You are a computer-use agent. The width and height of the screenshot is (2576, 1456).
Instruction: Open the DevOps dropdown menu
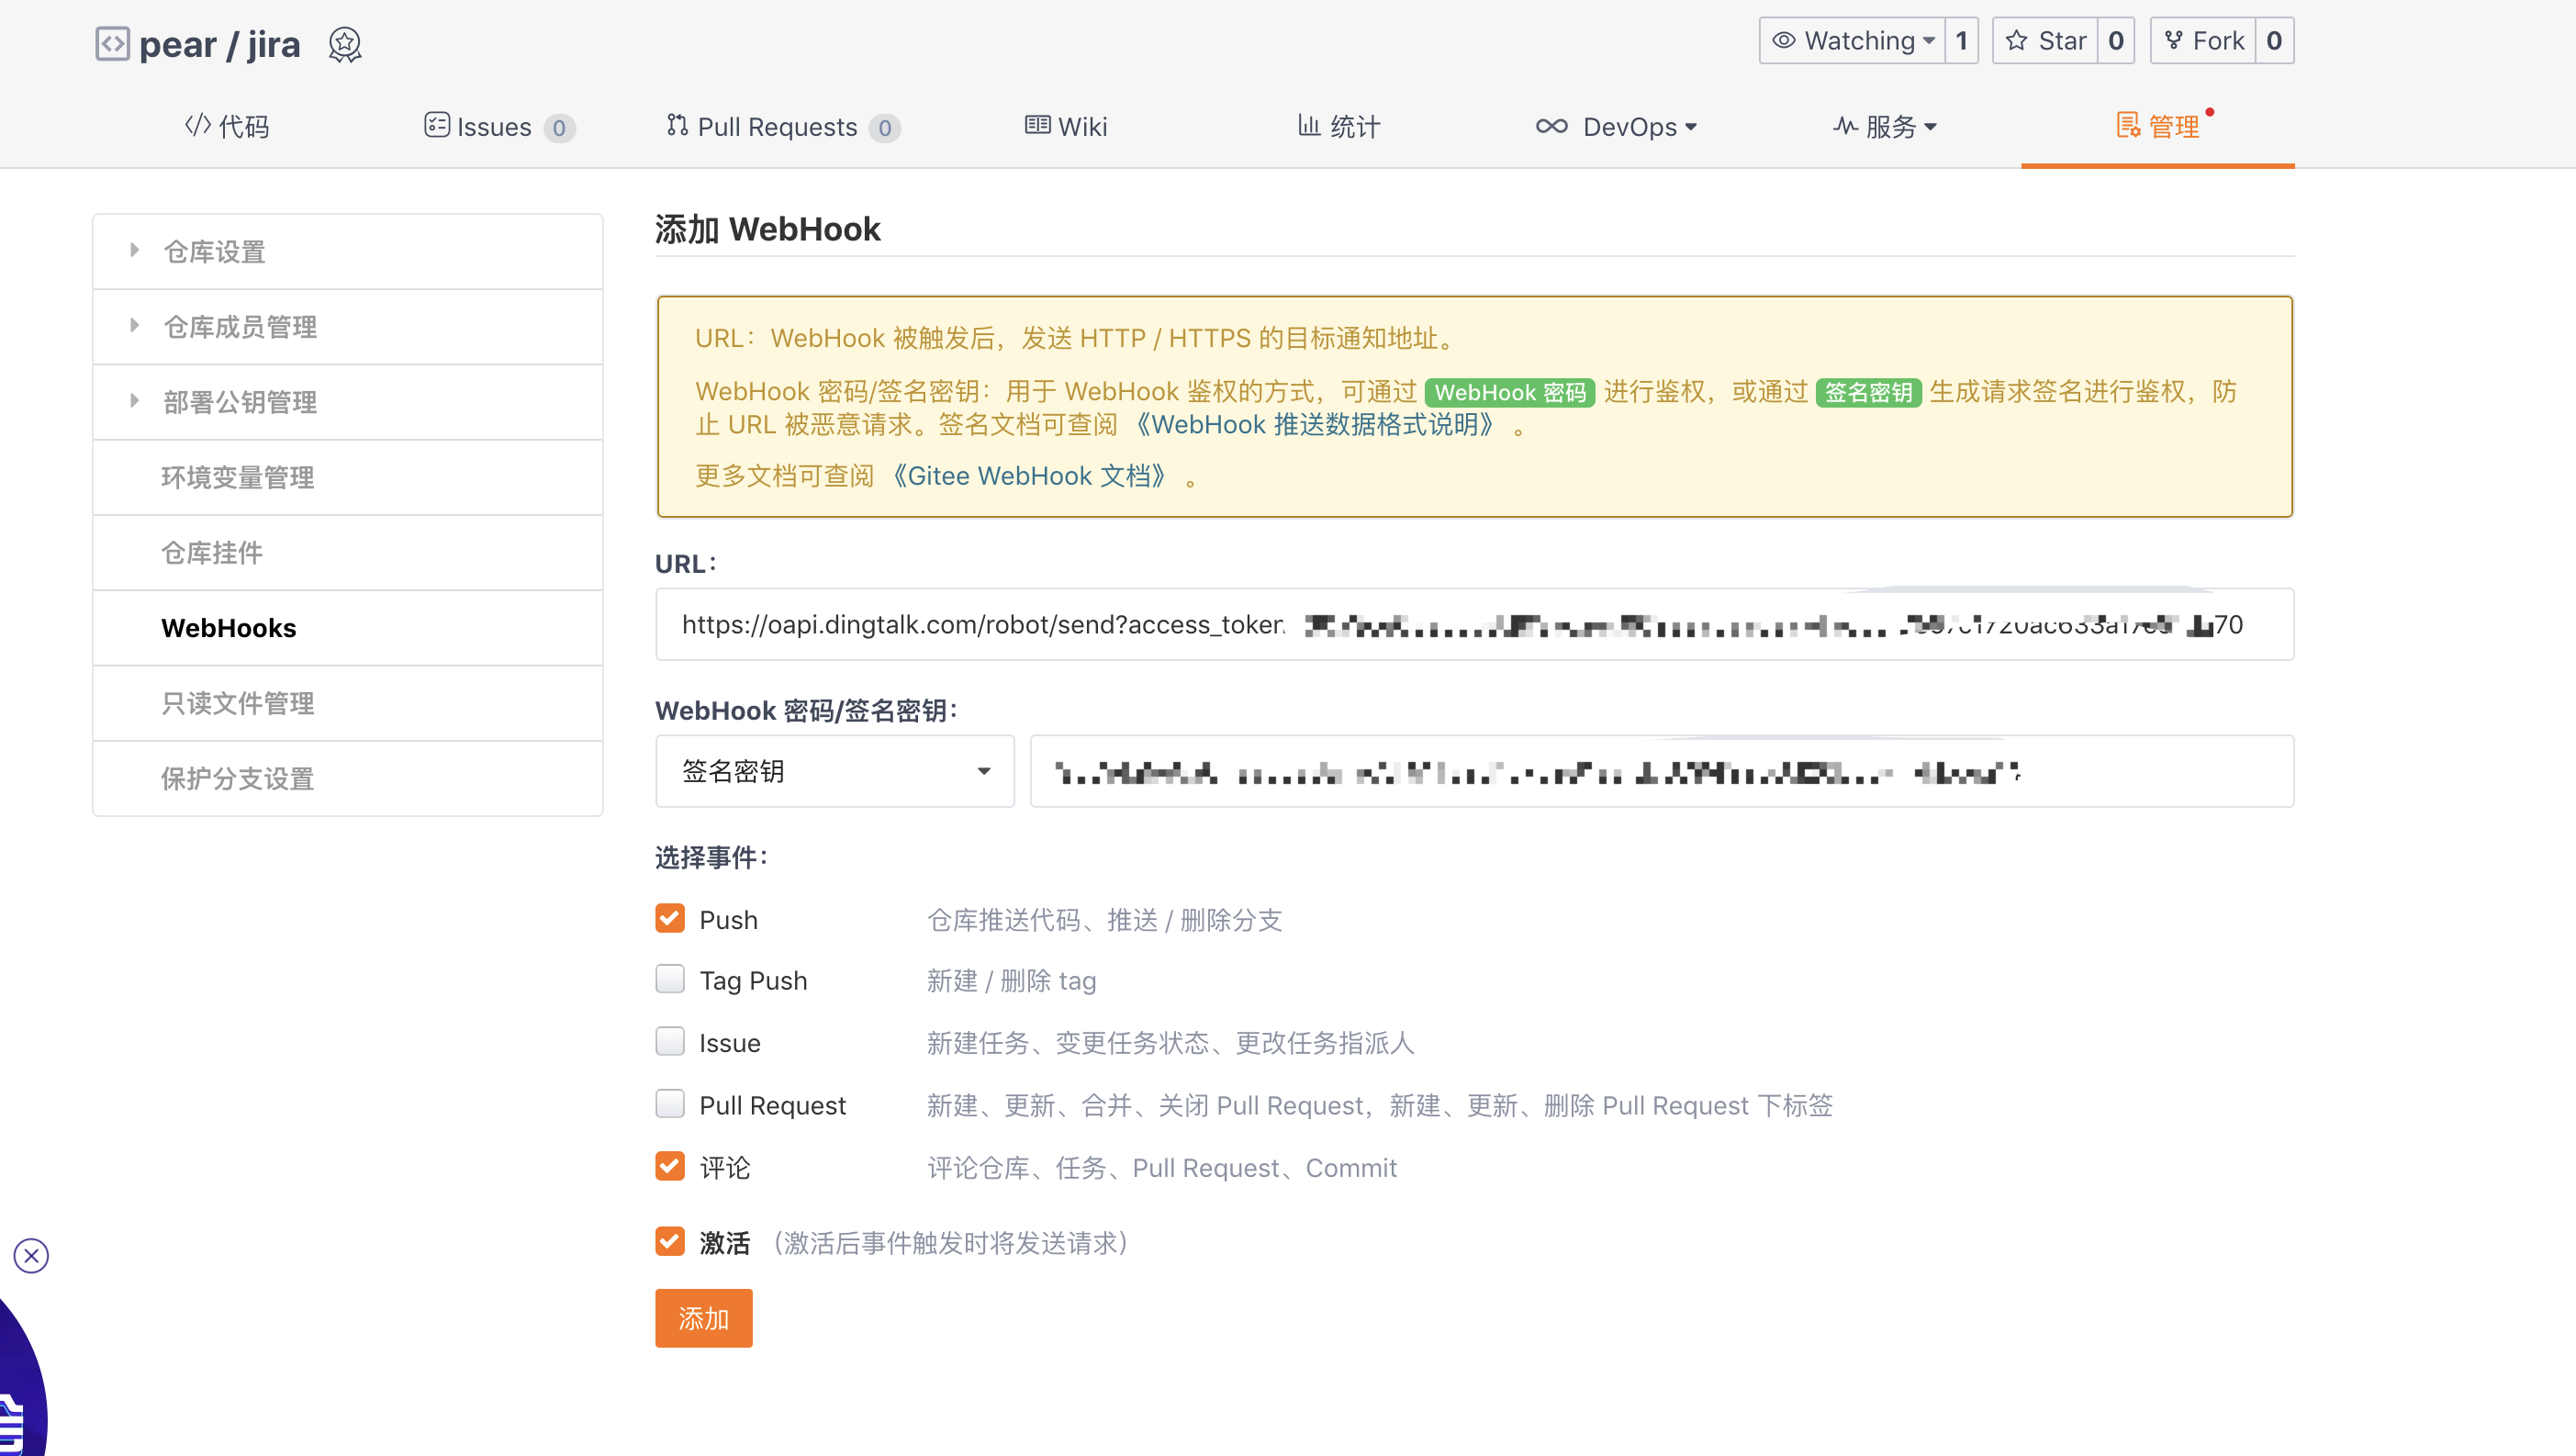click(x=1617, y=127)
